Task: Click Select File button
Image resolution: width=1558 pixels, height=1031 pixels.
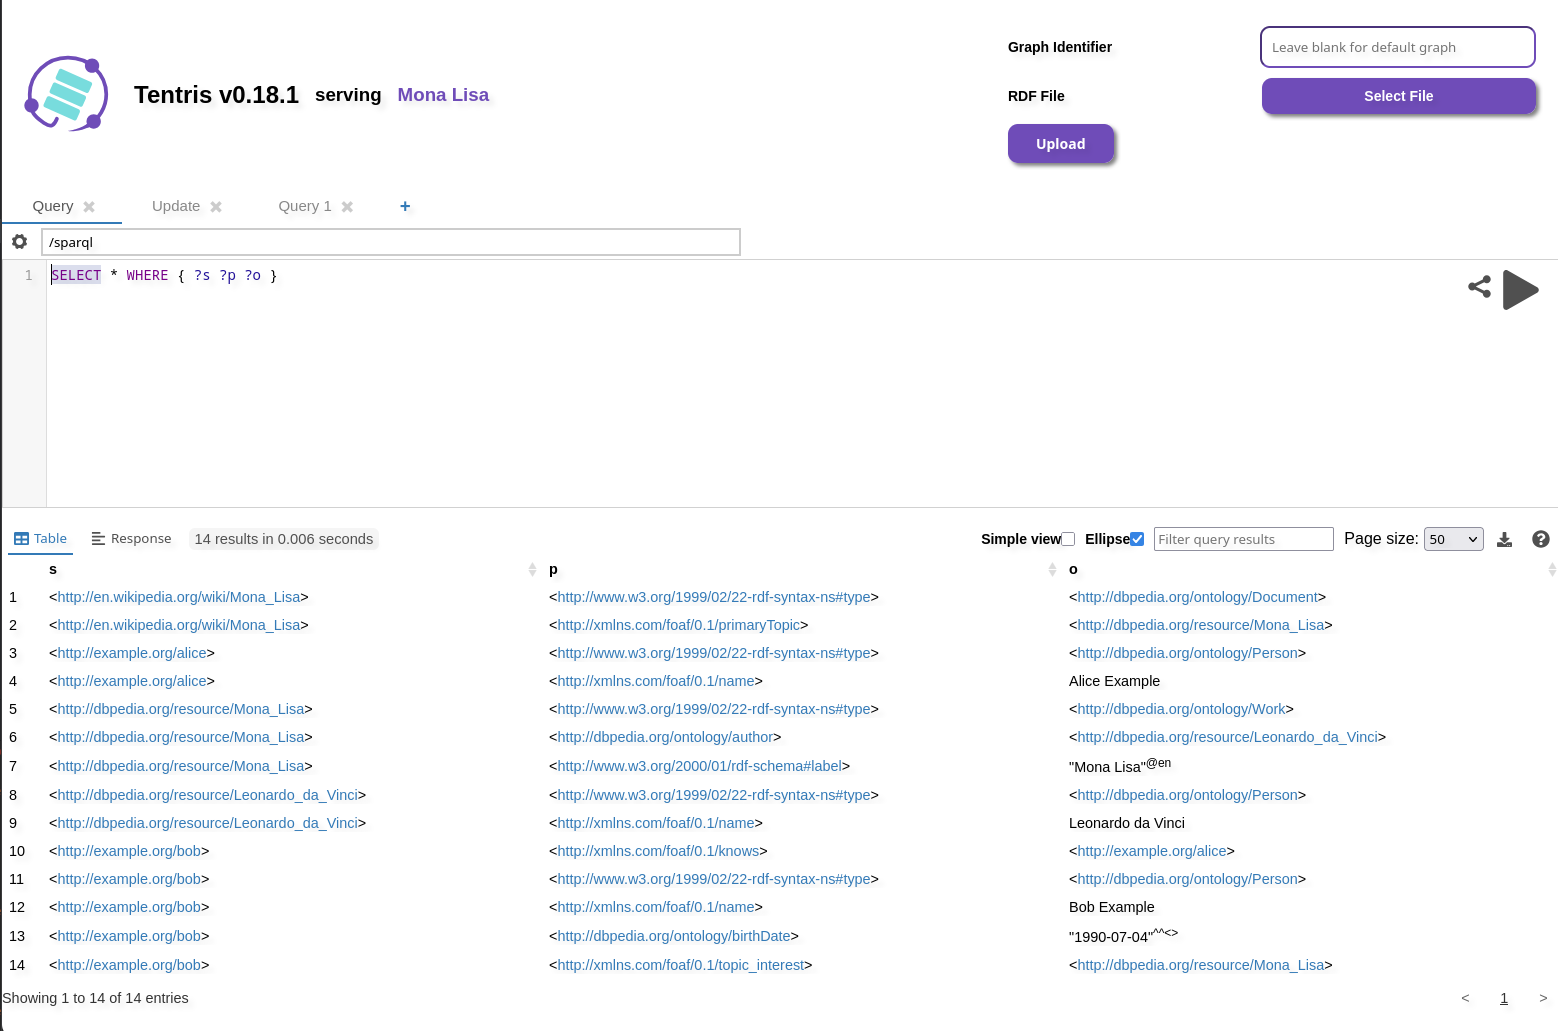Action: pos(1398,96)
